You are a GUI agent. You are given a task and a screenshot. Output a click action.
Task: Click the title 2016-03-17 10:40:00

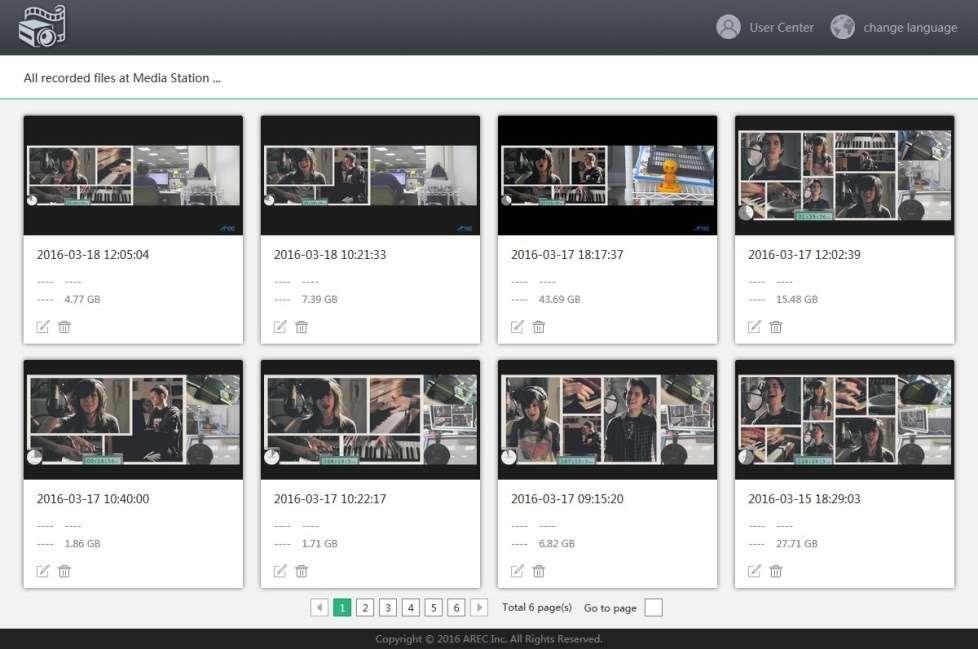pos(93,499)
